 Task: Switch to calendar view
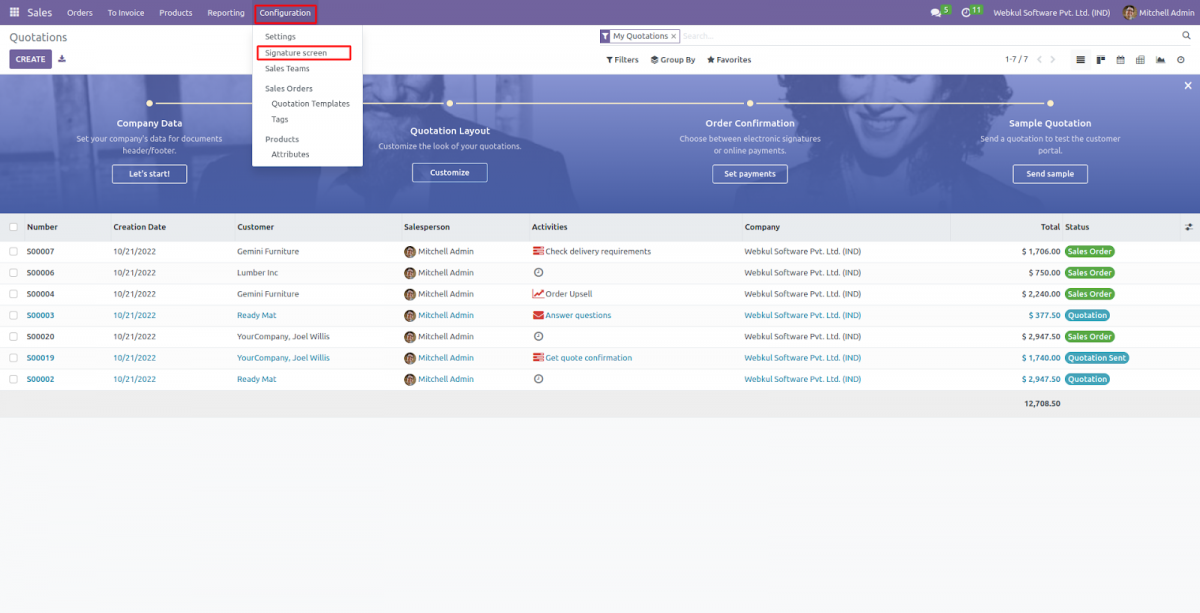tap(1121, 60)
